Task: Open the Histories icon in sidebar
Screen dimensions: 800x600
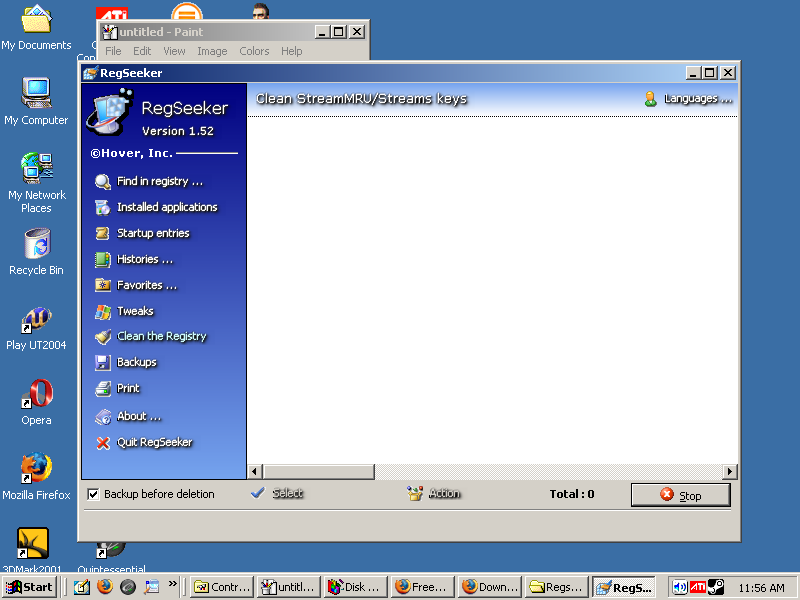Action: pos(102,260)
